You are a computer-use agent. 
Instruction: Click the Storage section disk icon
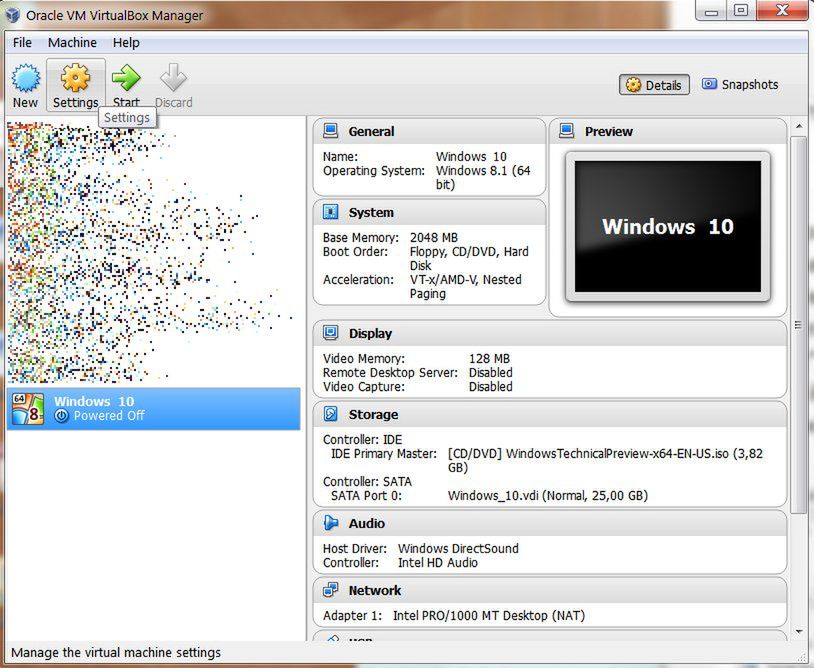tap(331, 414)
